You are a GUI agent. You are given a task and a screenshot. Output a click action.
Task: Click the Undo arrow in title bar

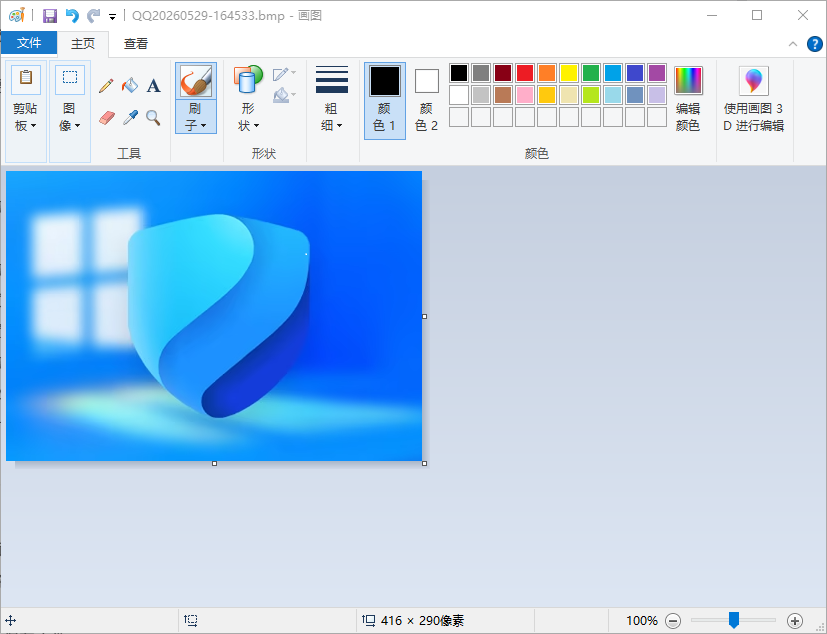pos(72,16)
